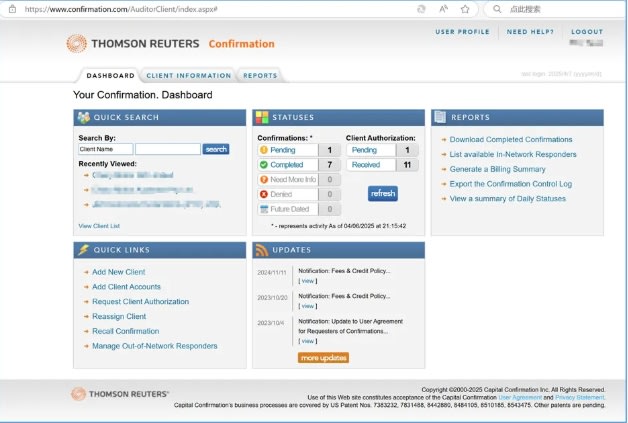This screenshot has width=628, height=423.
Task: Click the blue search button
Action: 216,149
